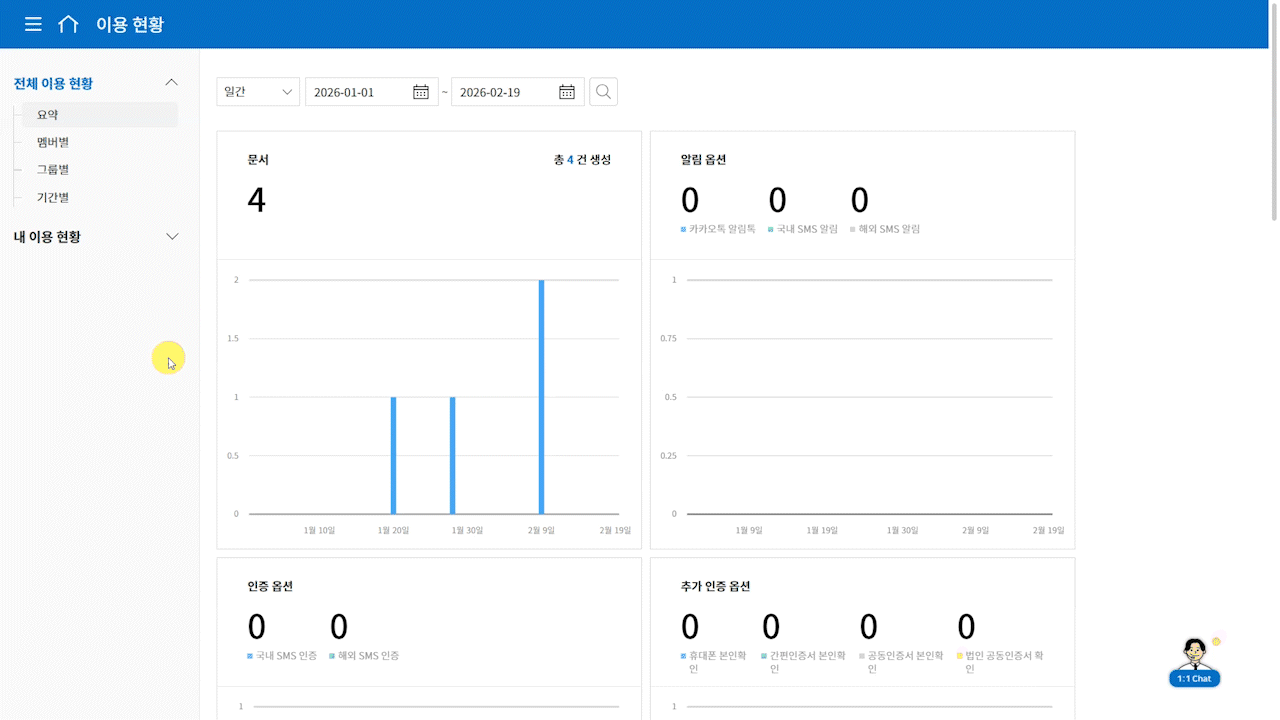Open the end date calendar icon
Viewport: 1280px width, 720px height.
click(567, 92)
